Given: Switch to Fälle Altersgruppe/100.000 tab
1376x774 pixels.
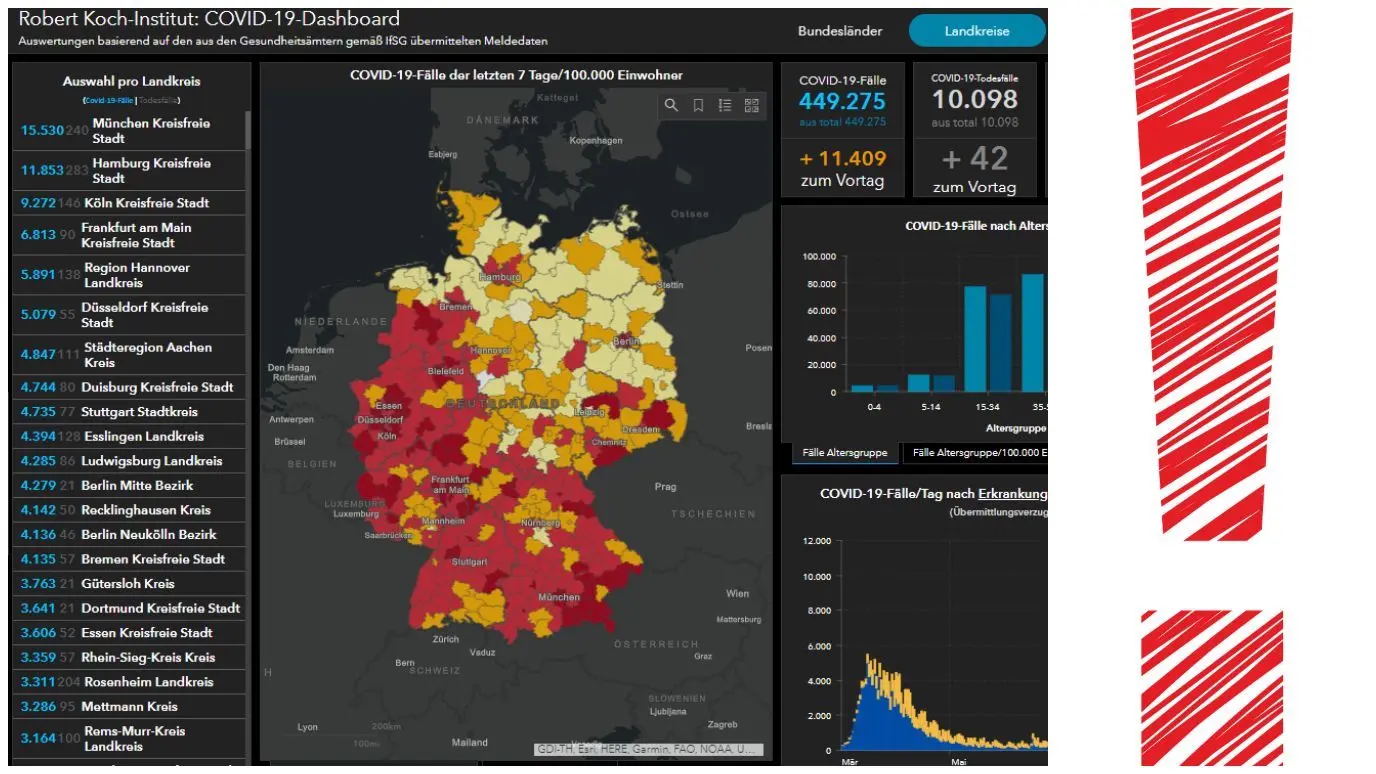Looking at the screenshot, I should (x=976, y=453).
